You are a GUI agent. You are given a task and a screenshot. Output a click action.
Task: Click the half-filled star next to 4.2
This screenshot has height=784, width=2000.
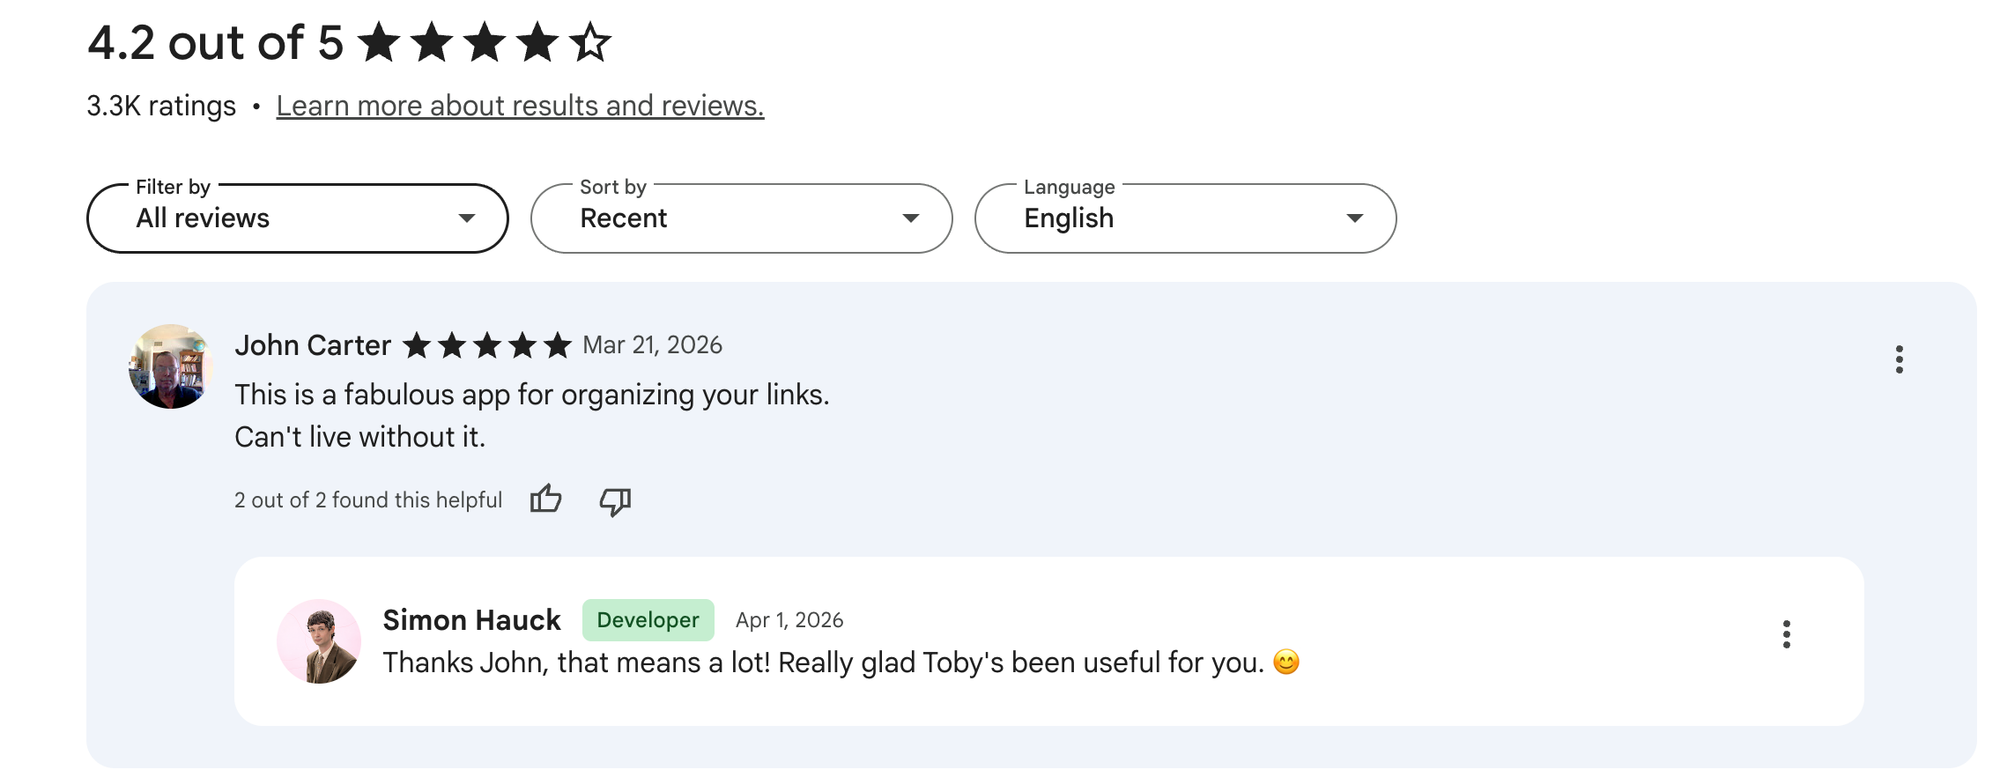coord(592,42)
